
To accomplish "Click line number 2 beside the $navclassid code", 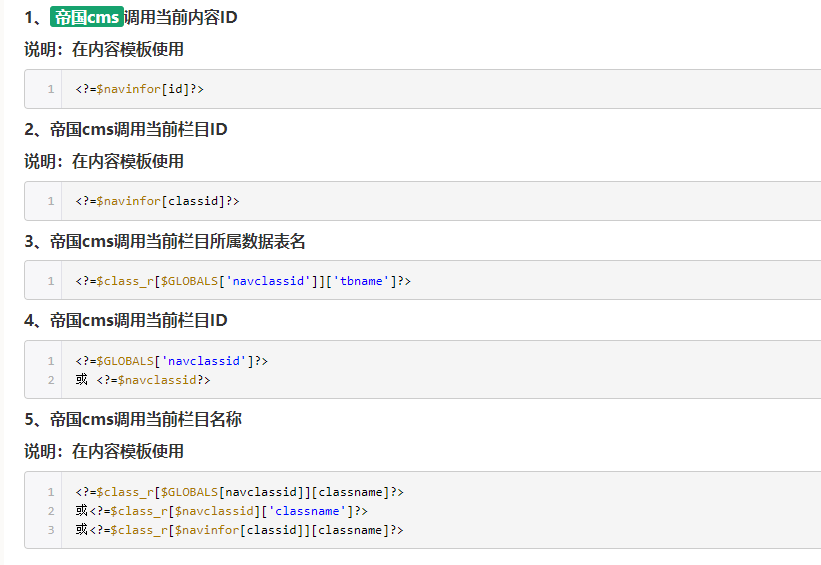I will point(50,380).
